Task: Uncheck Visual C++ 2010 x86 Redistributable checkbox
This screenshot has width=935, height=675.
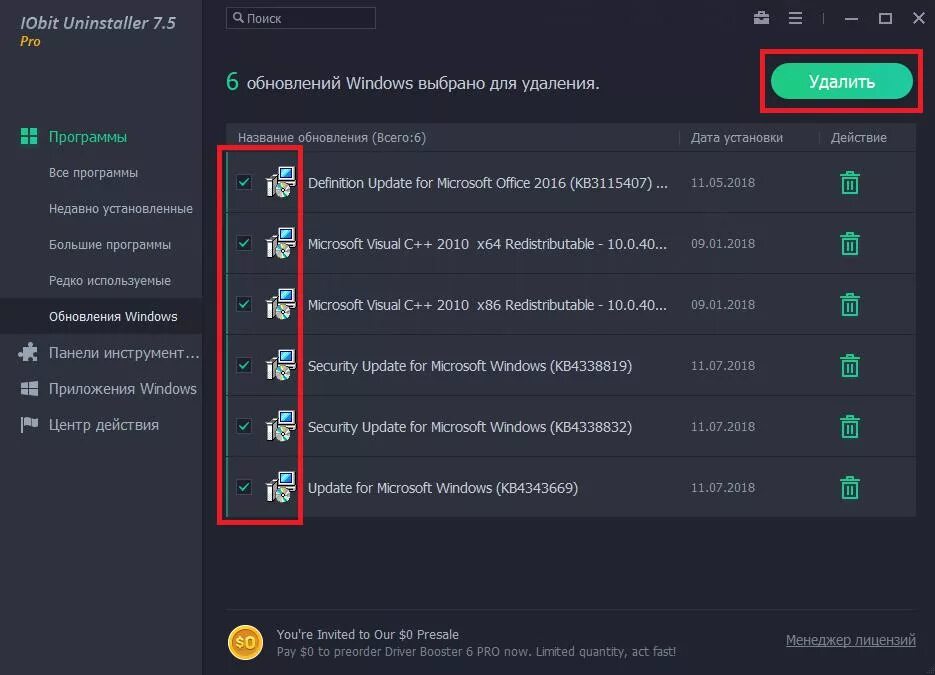Action: (x=244, y=304)
